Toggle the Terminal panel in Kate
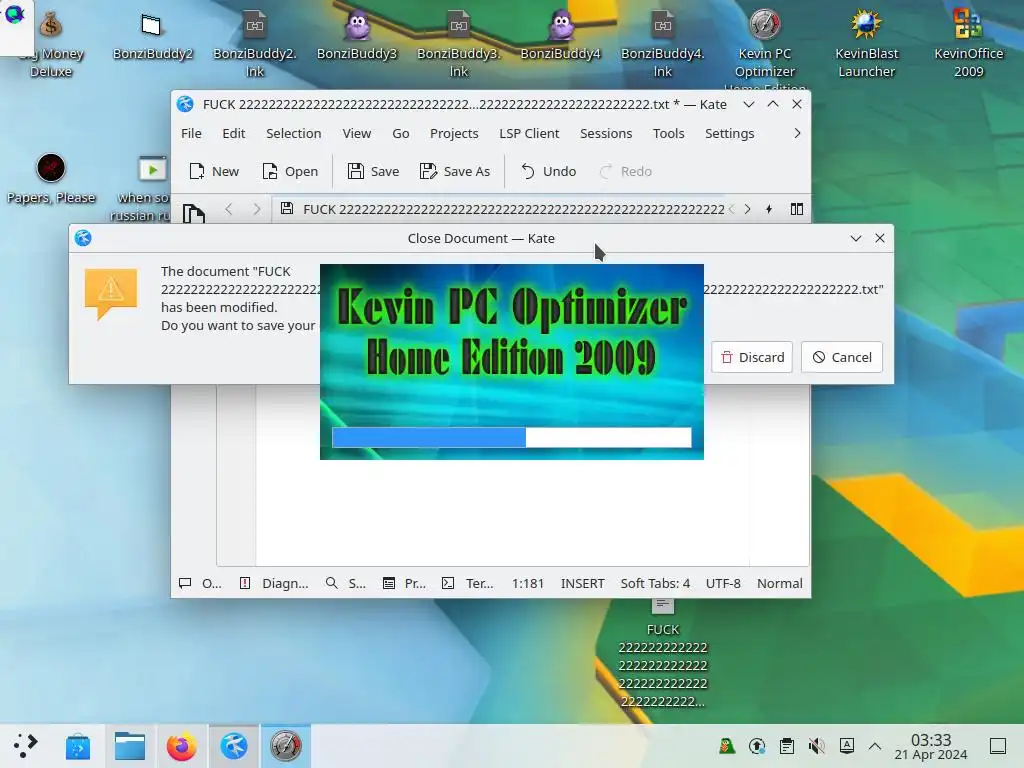The image size is (1024, 768). click(x=468, y=583)
